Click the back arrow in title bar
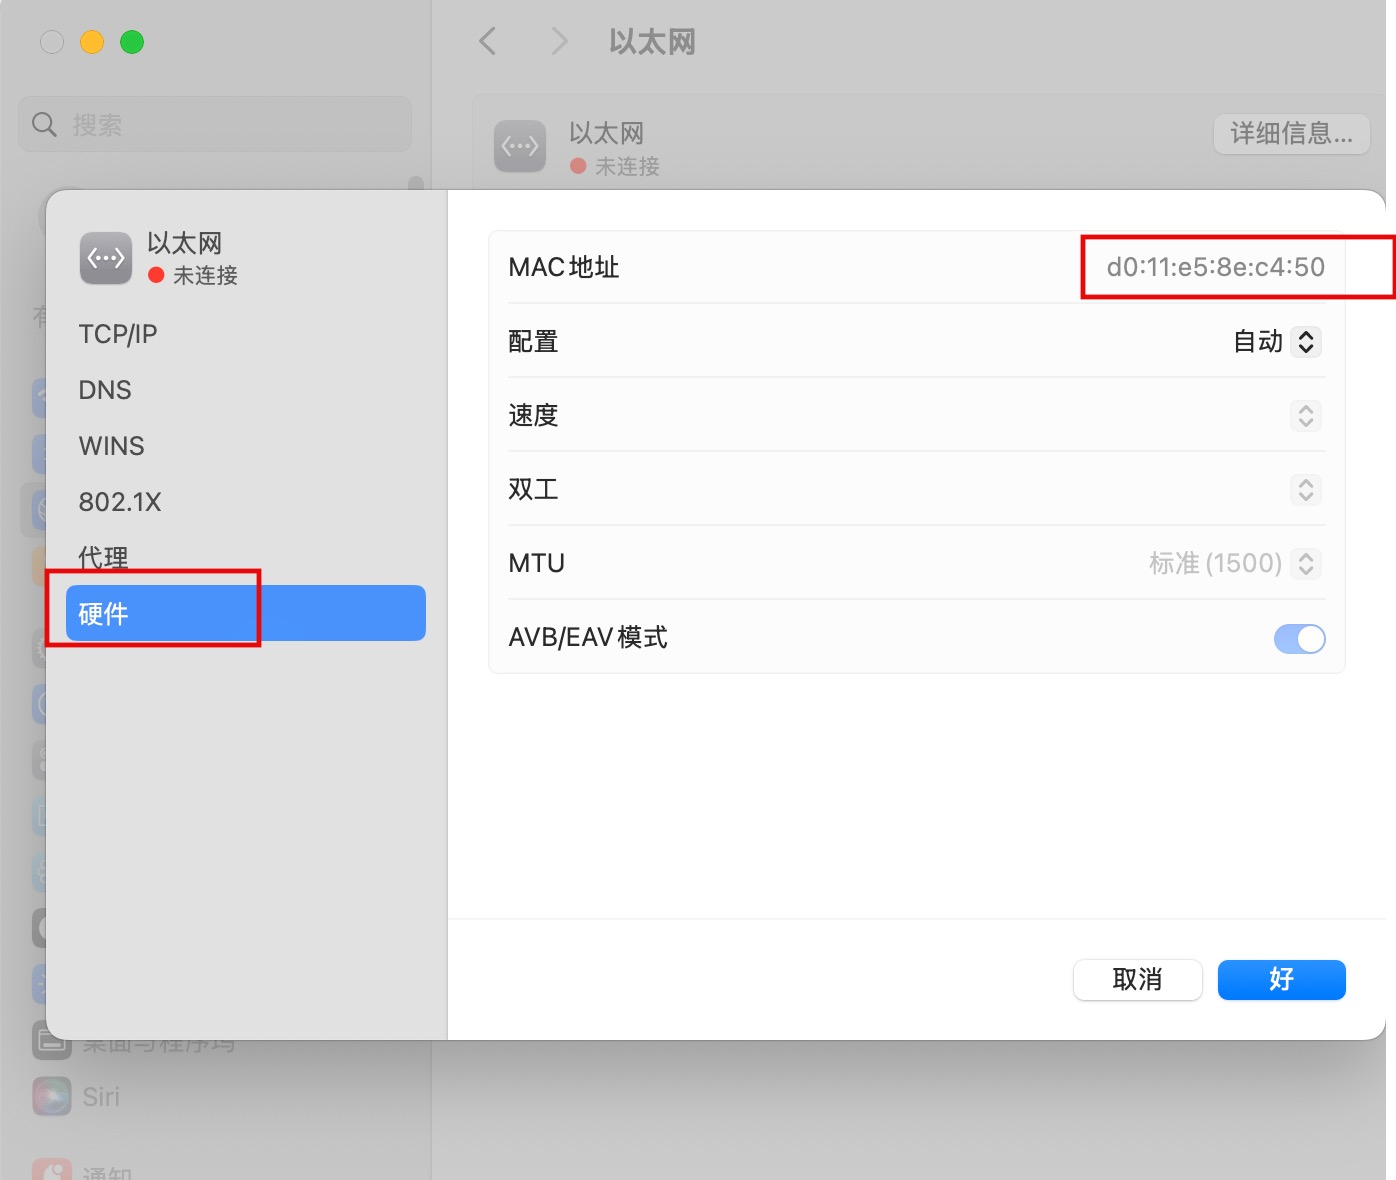This screenshot has width=1396, height=1180. coord(488,42)
